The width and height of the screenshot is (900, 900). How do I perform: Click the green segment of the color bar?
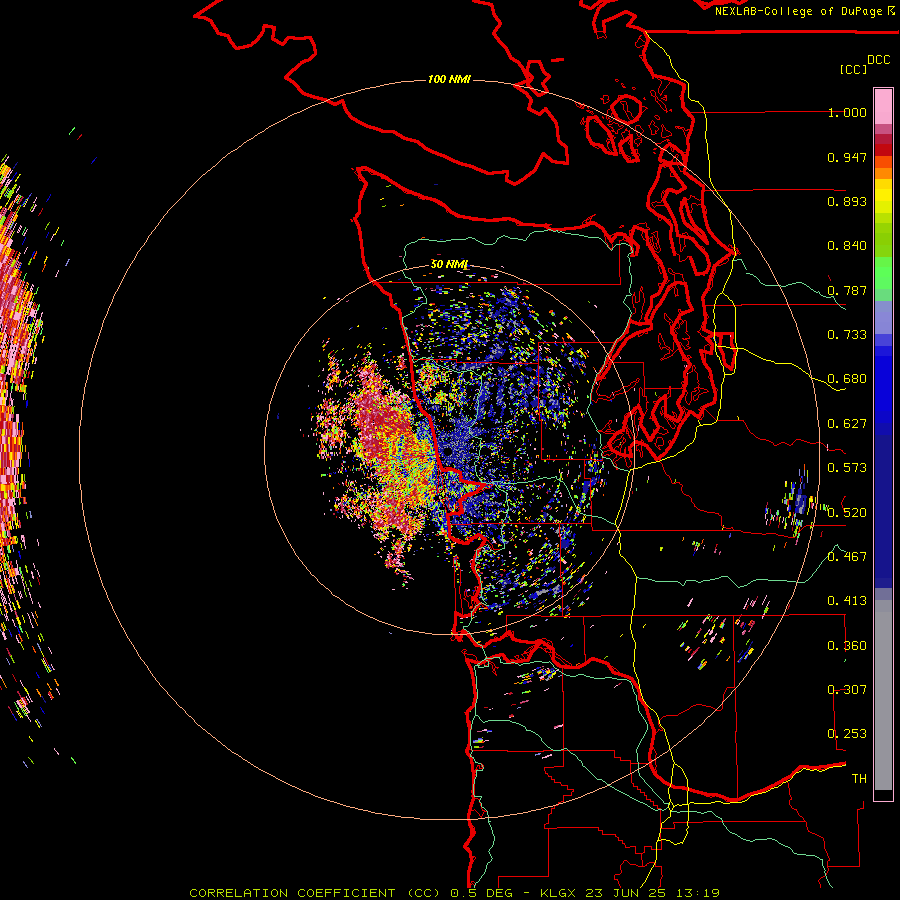pyautogui.click(x=883, y=273)
